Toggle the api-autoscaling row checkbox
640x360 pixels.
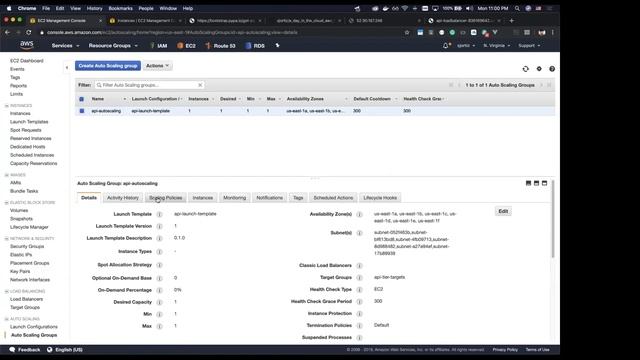pos(82,111)
